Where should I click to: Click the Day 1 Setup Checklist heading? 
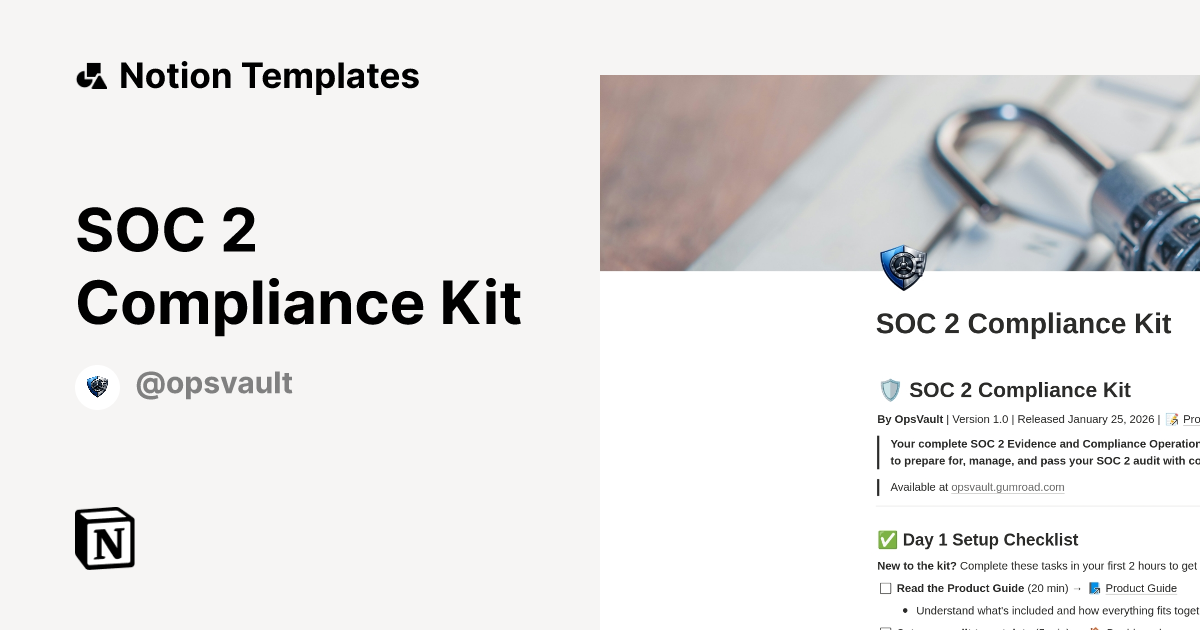click(x=990, y=540)
